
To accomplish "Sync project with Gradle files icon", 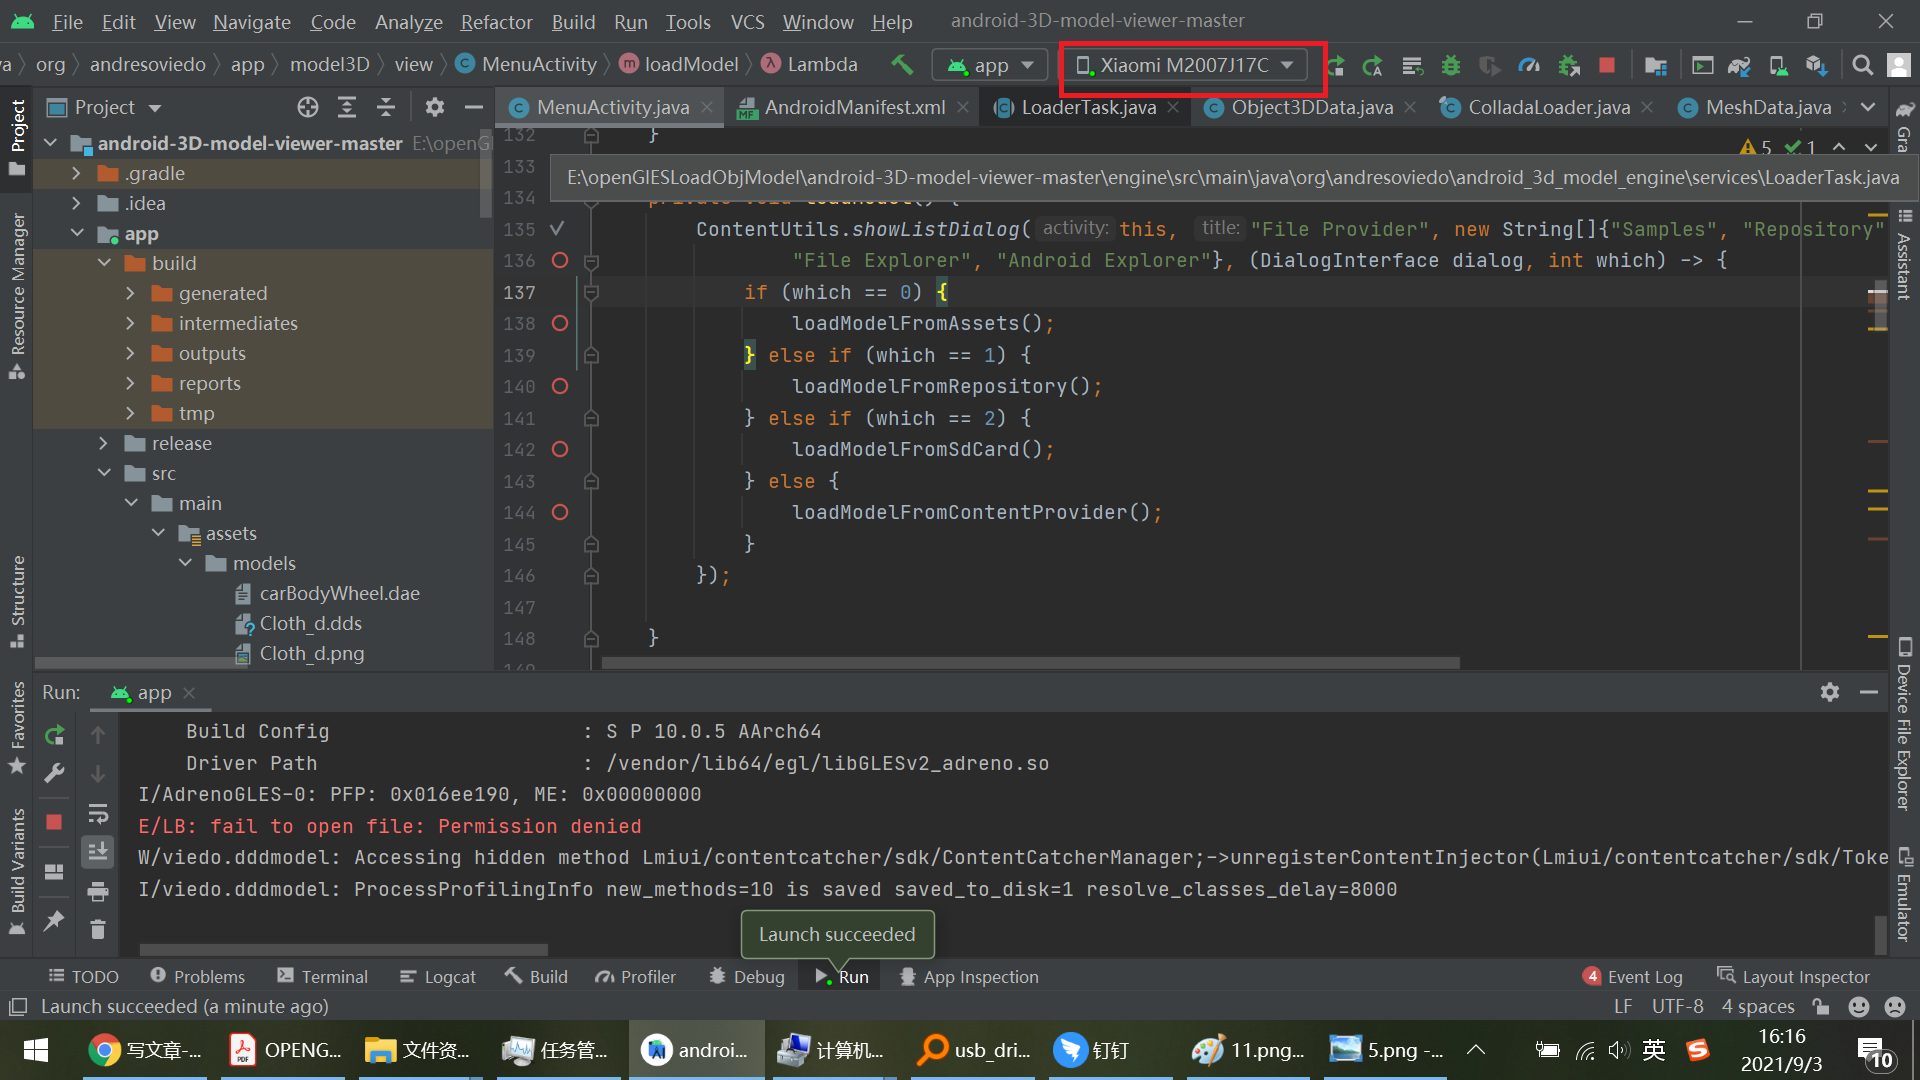I will point(1739,65).
